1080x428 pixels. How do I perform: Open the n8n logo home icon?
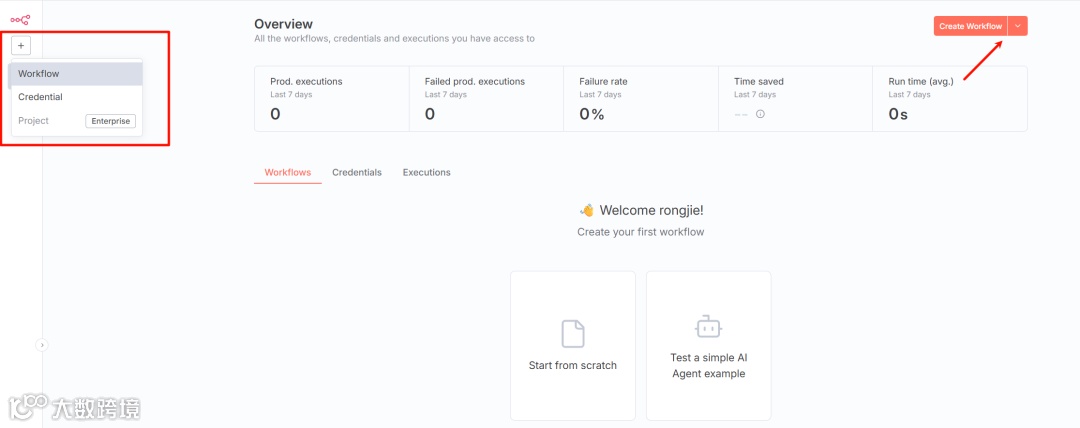21,19
